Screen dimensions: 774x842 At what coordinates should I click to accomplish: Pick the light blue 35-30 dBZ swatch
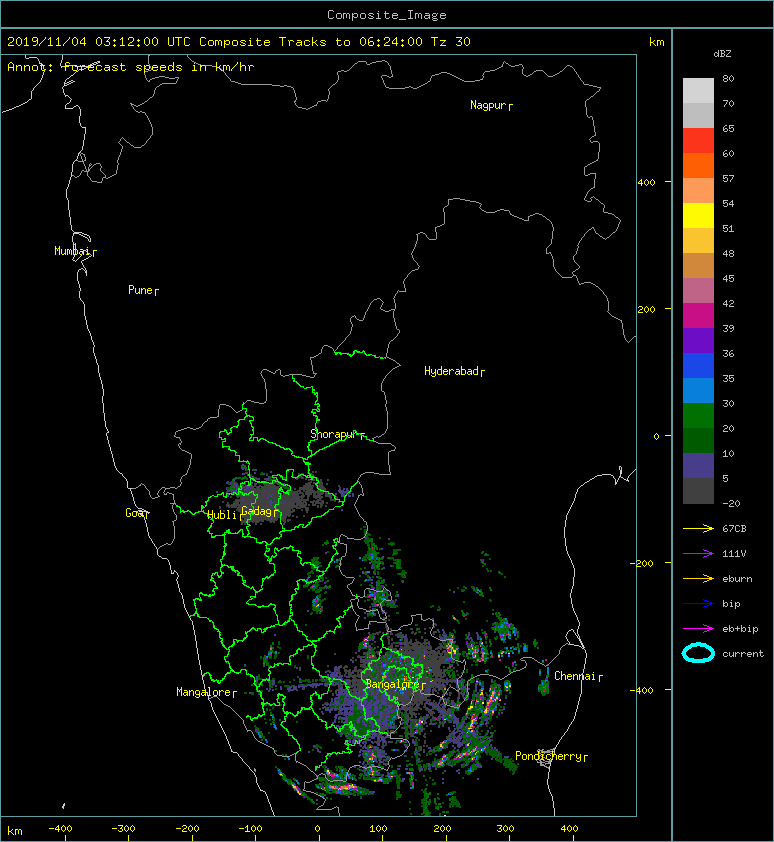[698, 391]
